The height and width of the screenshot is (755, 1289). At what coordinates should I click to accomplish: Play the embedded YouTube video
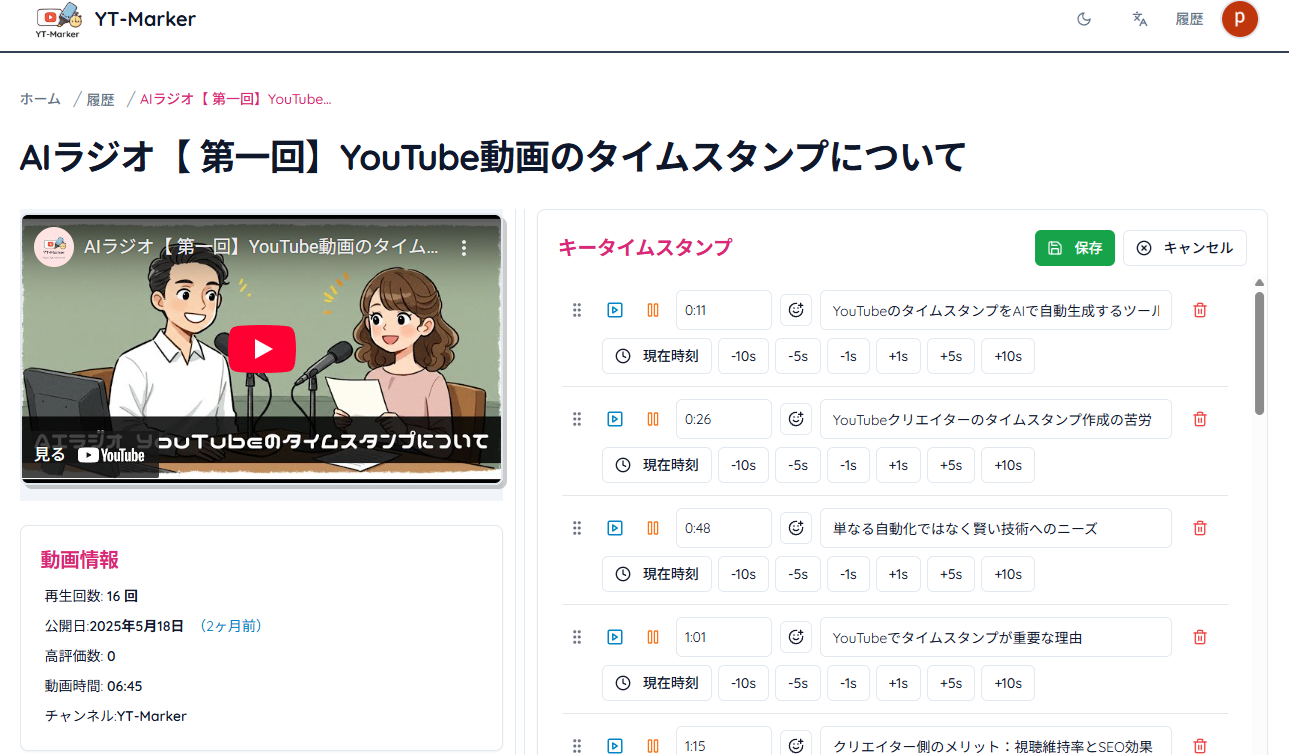point(262,349)
